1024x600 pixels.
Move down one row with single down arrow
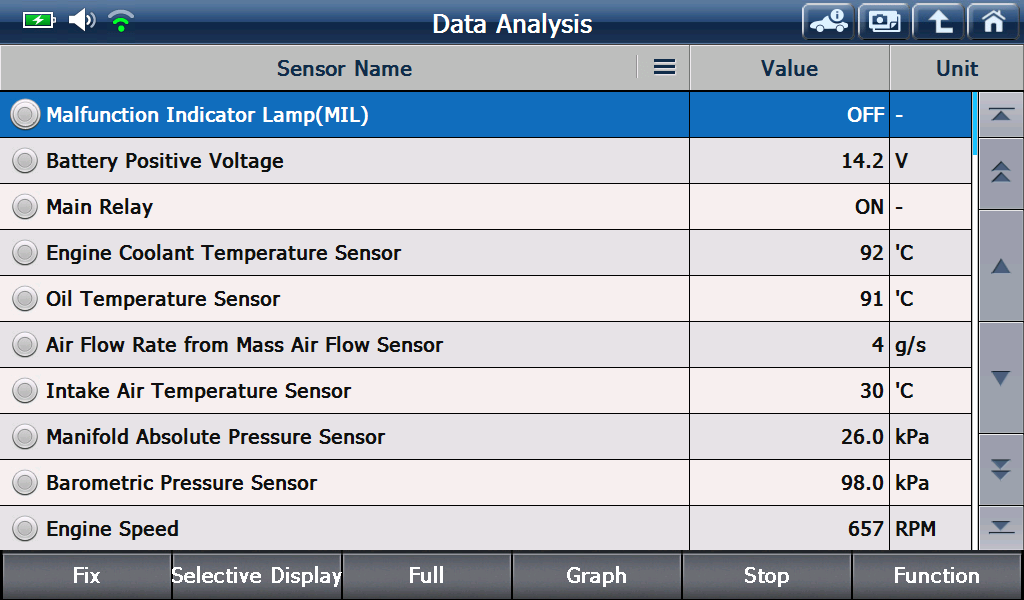tap(1000, 378)
